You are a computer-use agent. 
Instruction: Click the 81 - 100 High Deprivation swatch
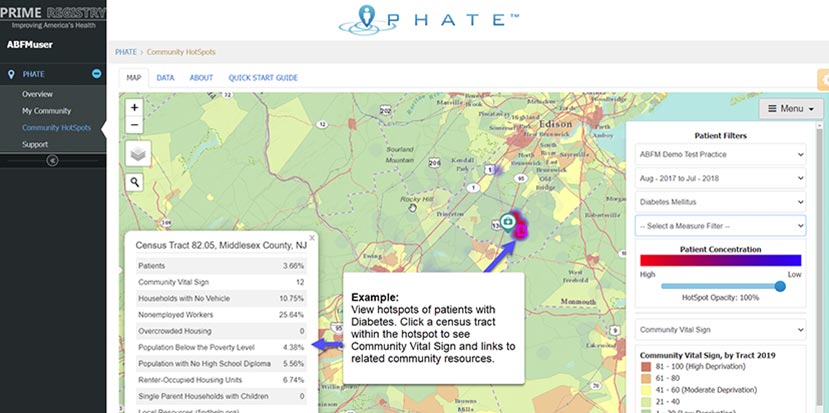647,367
